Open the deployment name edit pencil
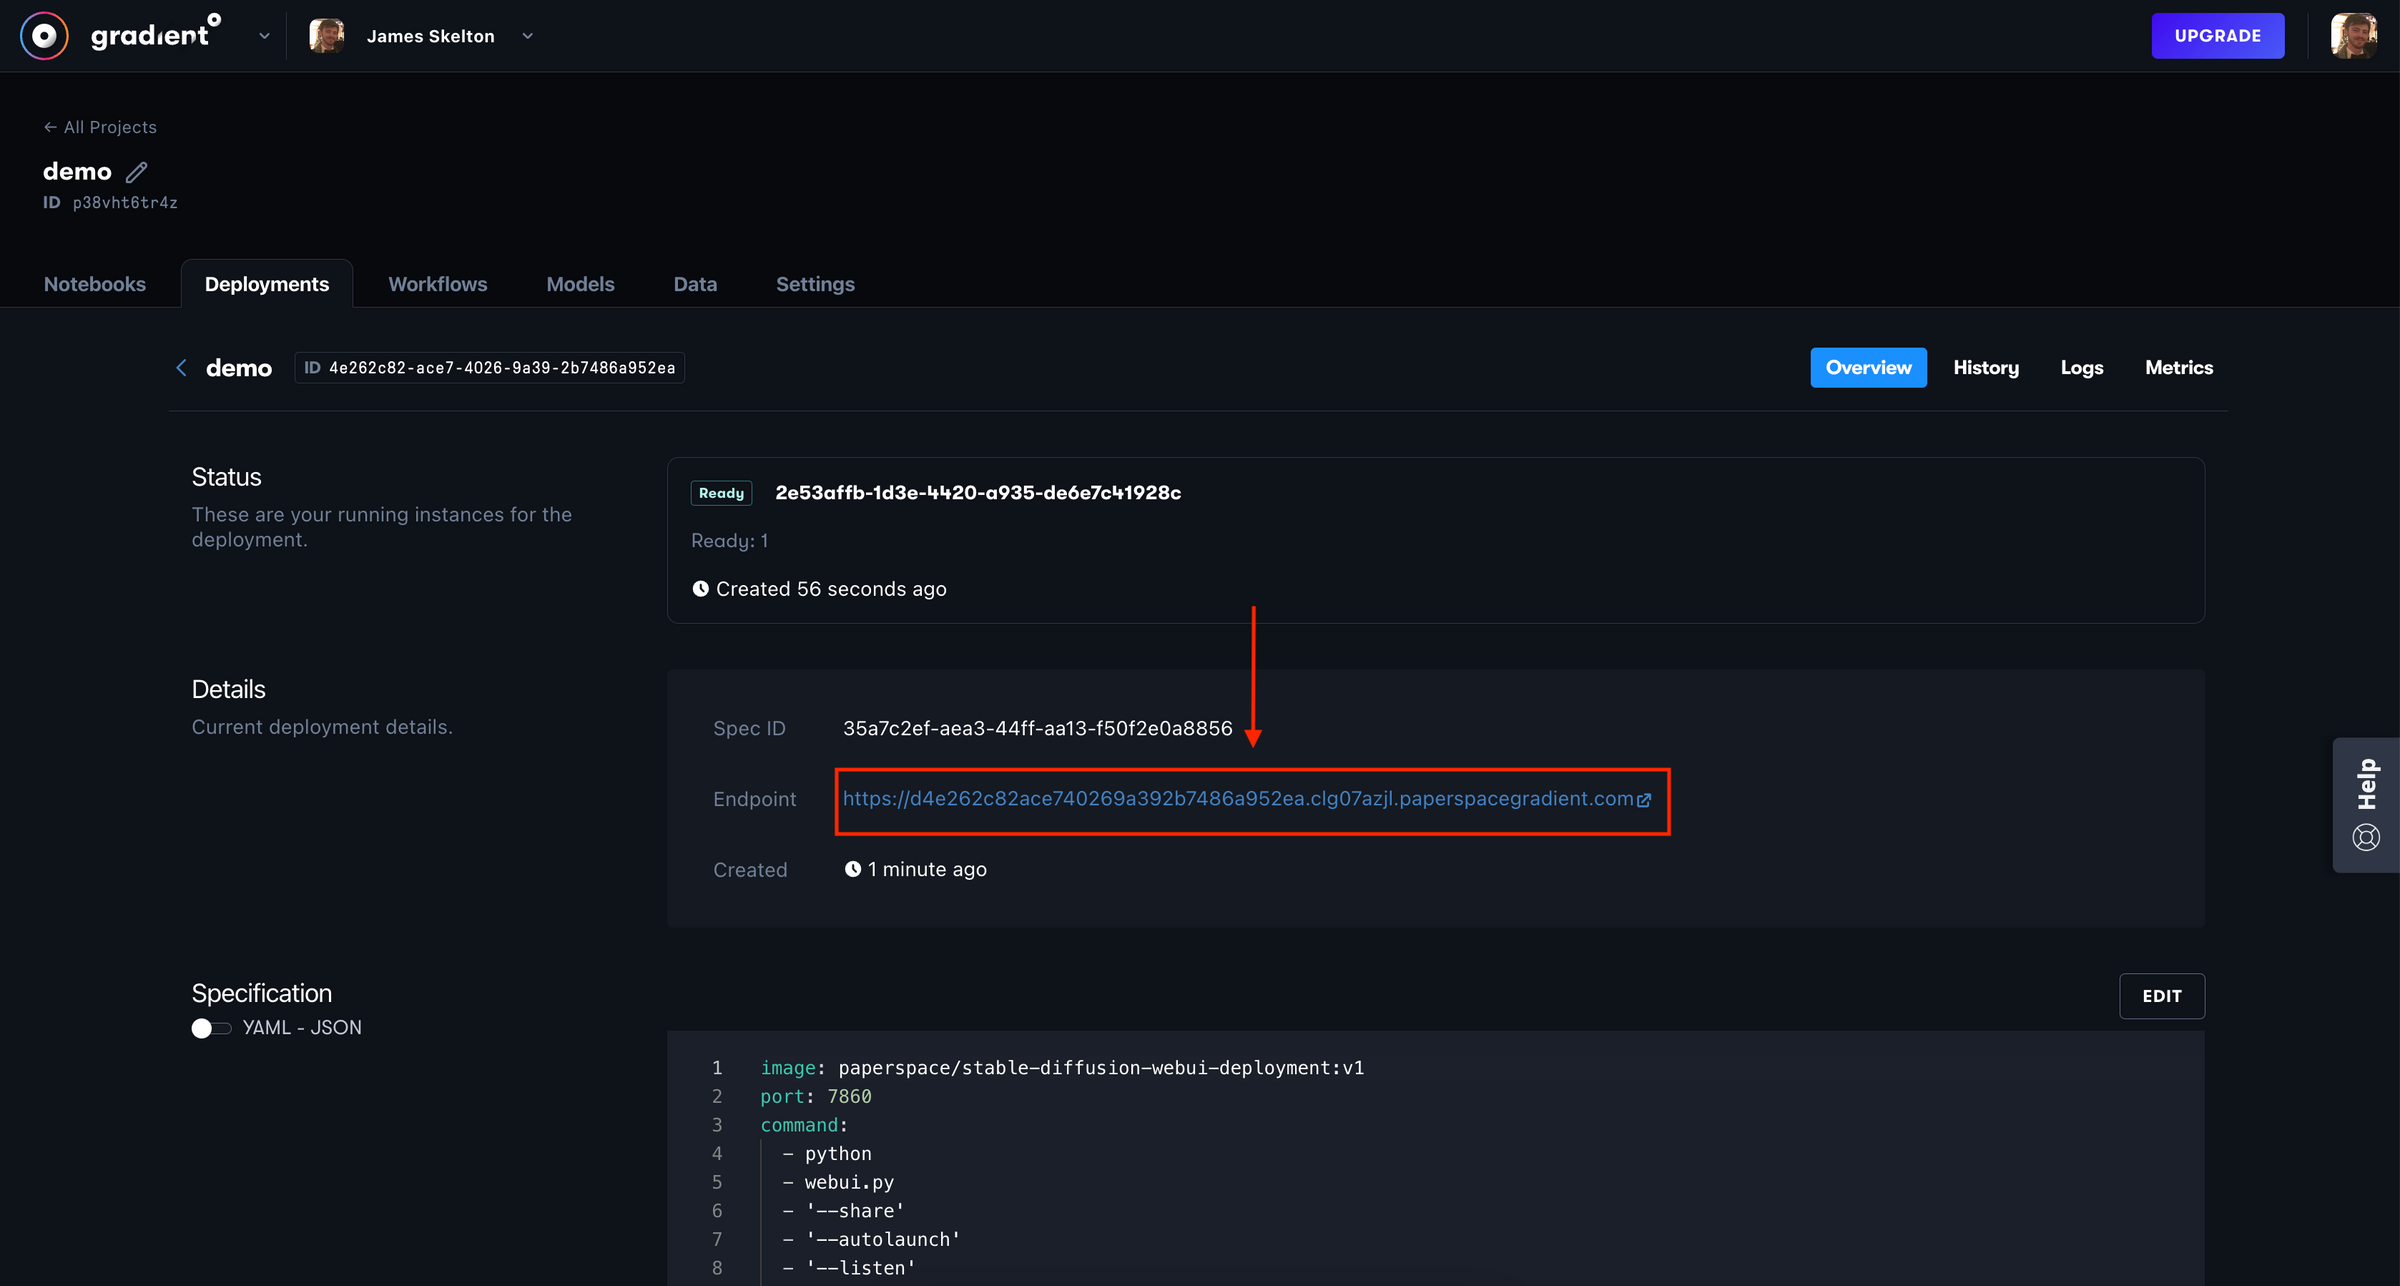2400x1286 pixels. 136,172
